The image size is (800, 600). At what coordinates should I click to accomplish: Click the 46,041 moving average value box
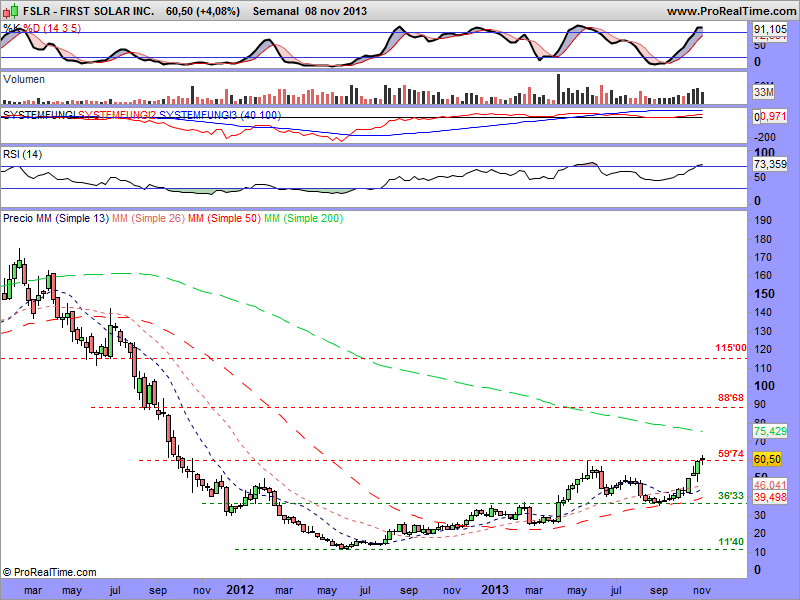(x=770, y=485)
